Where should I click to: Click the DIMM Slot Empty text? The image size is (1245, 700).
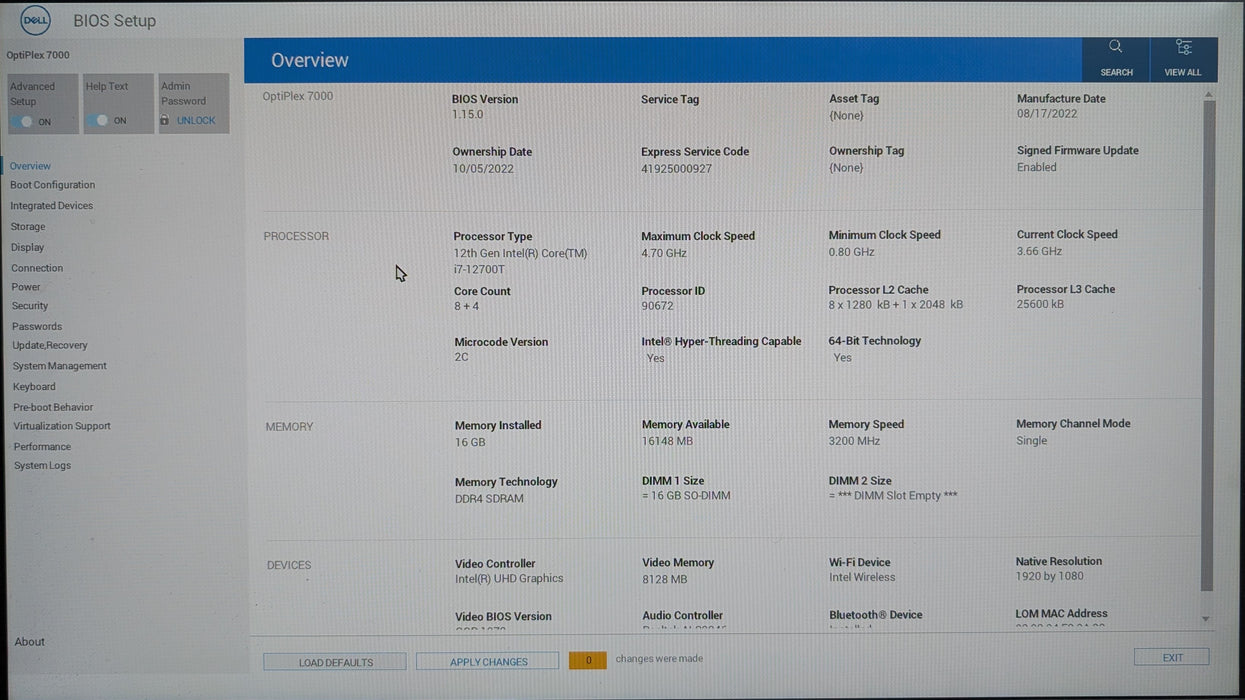[893, 496]
